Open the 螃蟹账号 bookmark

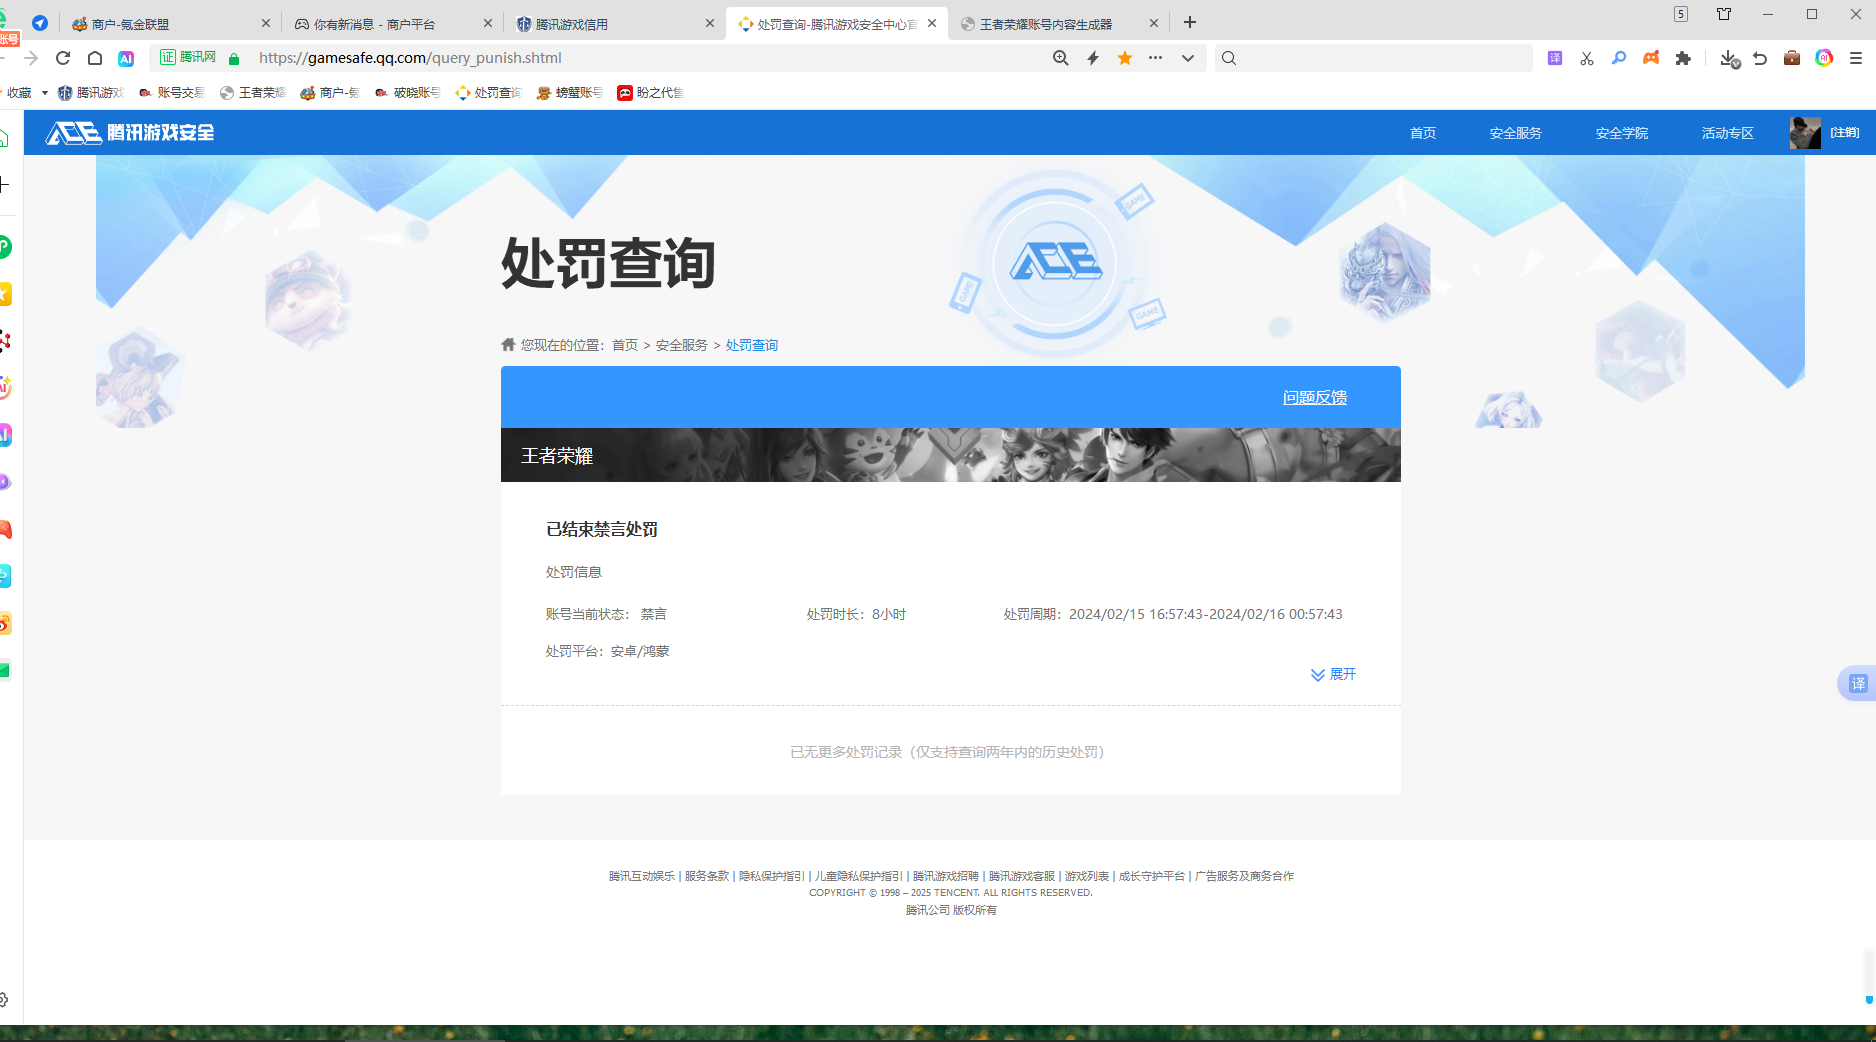[x=570, y=93]
